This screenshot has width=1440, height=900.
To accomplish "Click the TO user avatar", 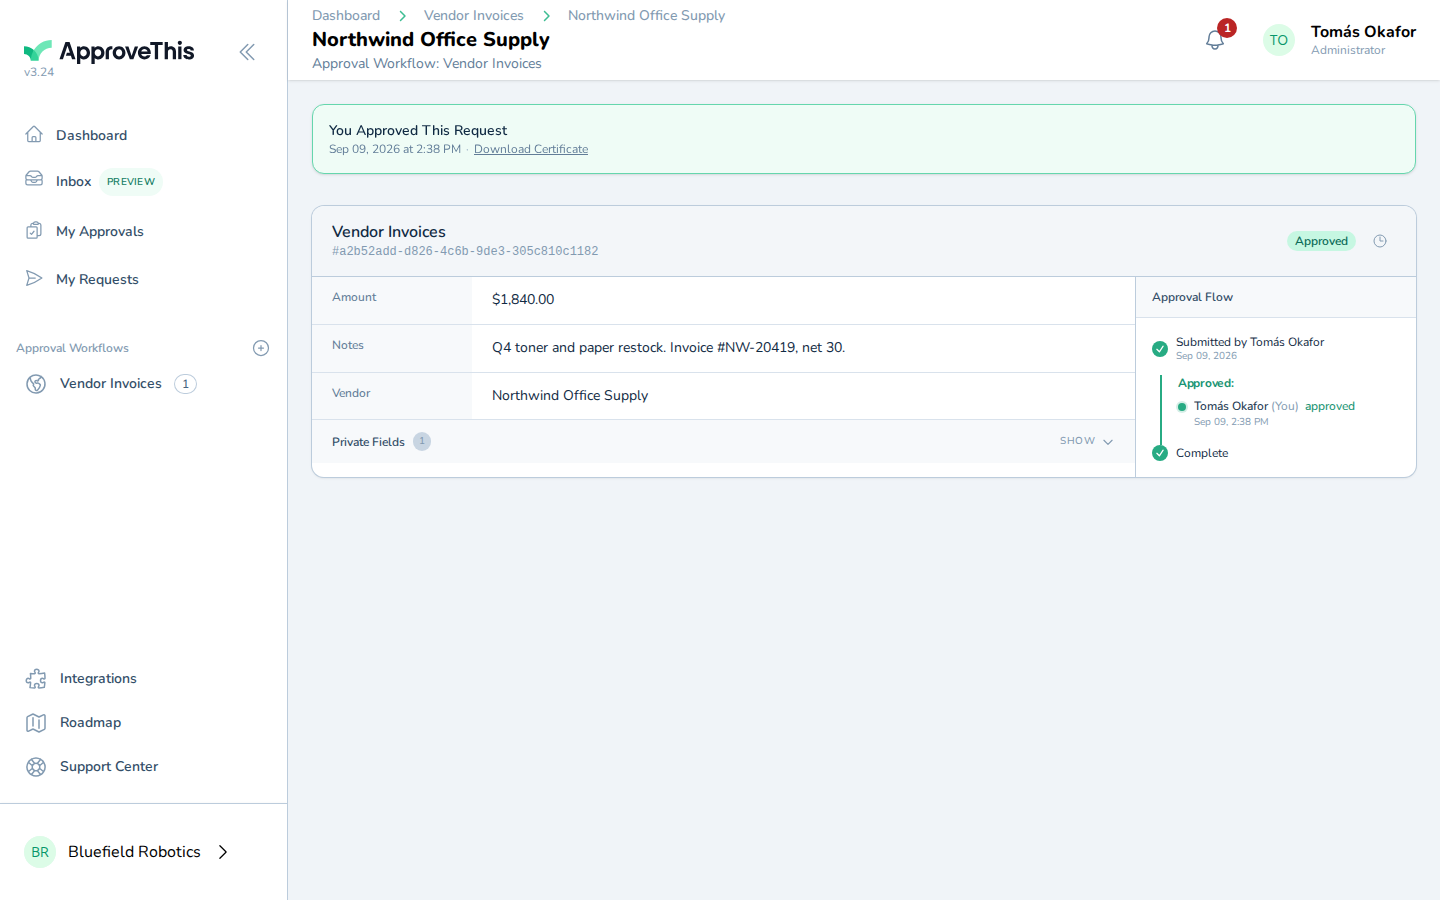I will [x=1279, y=40].
